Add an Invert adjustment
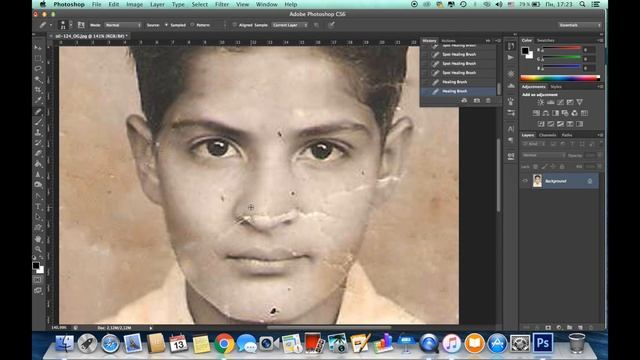Image resolution: width=640 pixels, height=360 pixels. (x=541, y=124)
